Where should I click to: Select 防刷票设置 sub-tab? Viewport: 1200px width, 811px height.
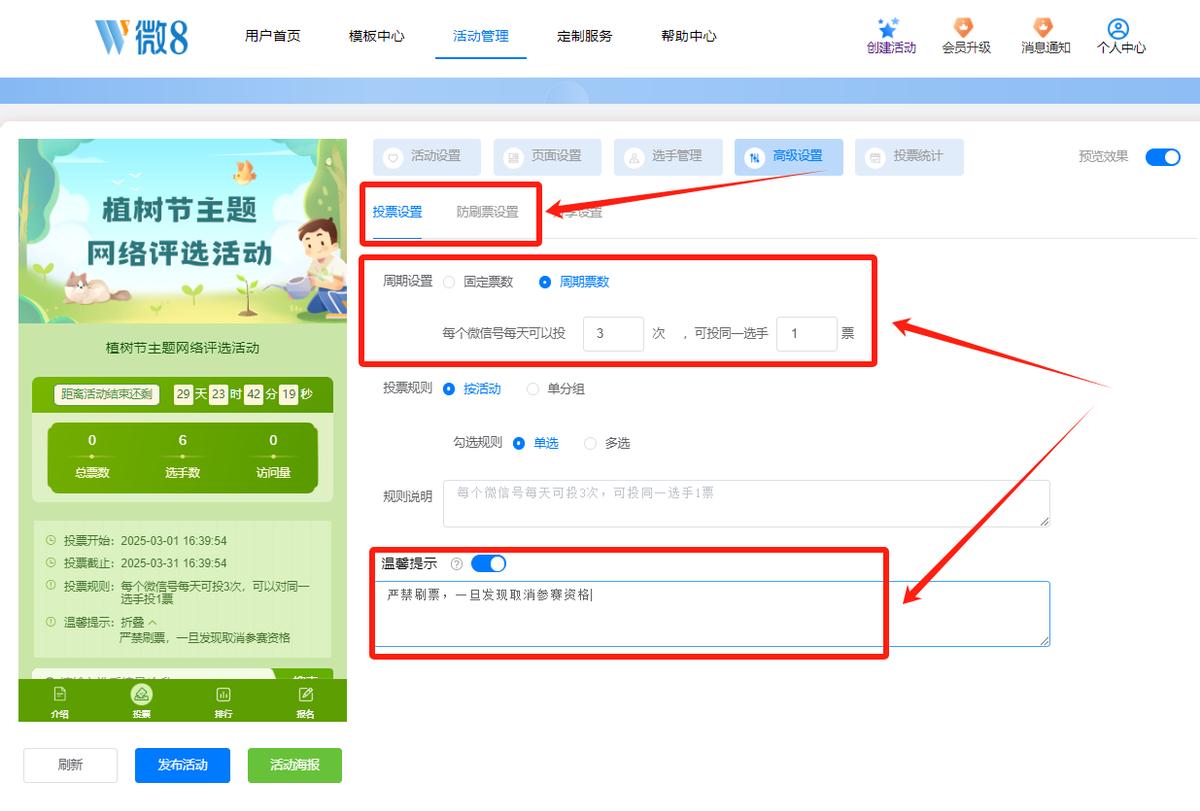click(x=488, y=212)
